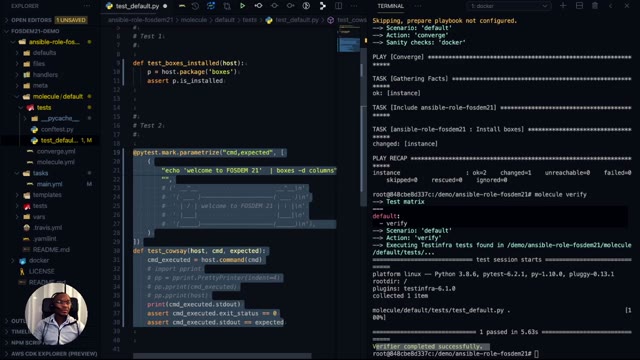640x360 pixels.
Task: Open conftest.py in the Explorer
Action: tap(57, 129)
